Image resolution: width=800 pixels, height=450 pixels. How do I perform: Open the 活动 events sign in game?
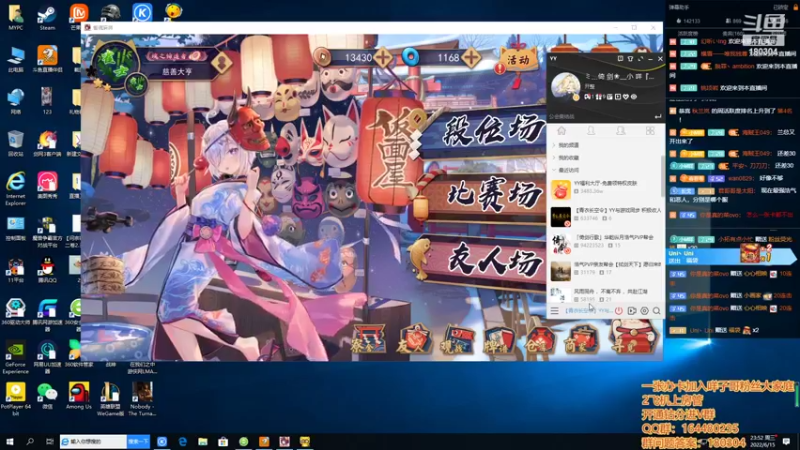tap(517, 60)
